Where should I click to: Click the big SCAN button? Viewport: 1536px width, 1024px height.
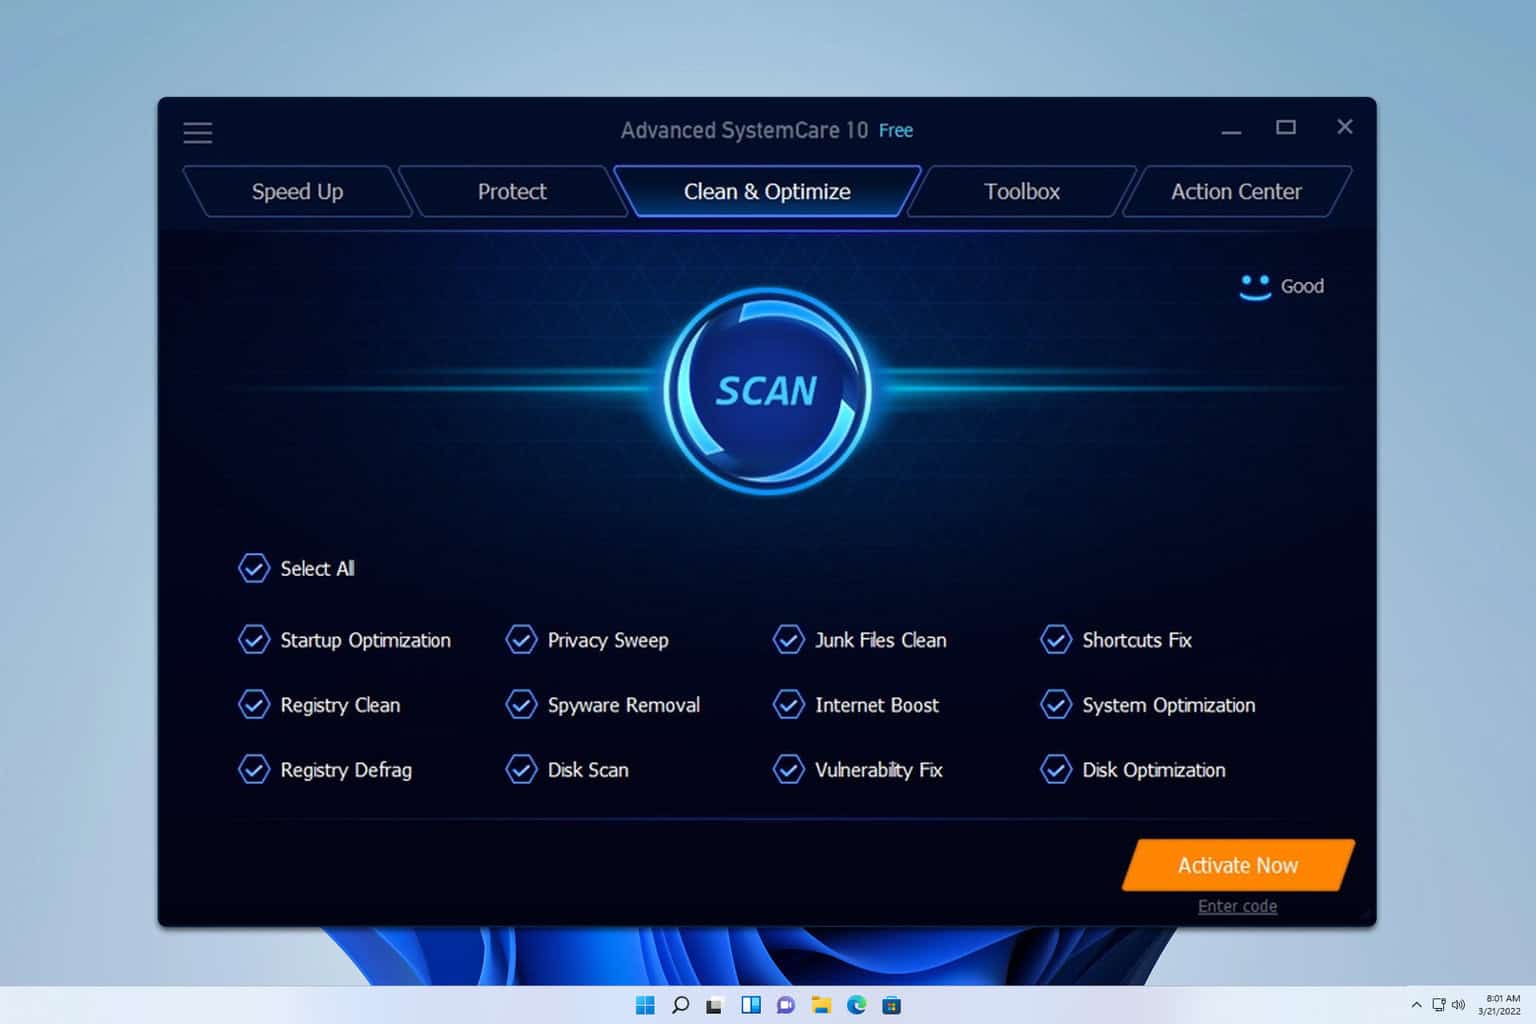pos(767,390)
